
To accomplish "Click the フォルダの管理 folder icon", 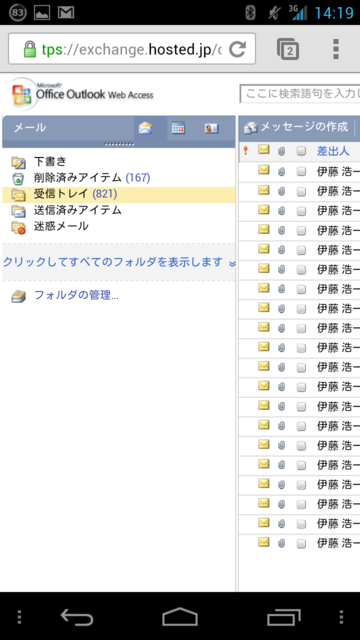I will 18,296.
